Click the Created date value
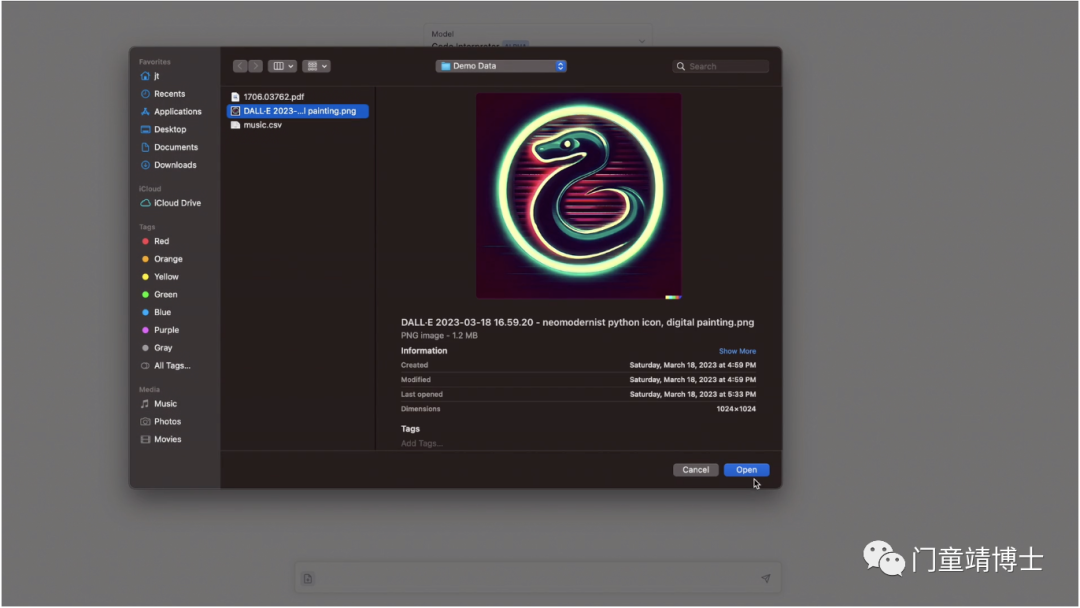The width and height of the screenshot is (1080, 608). click(x=692, y=366)
